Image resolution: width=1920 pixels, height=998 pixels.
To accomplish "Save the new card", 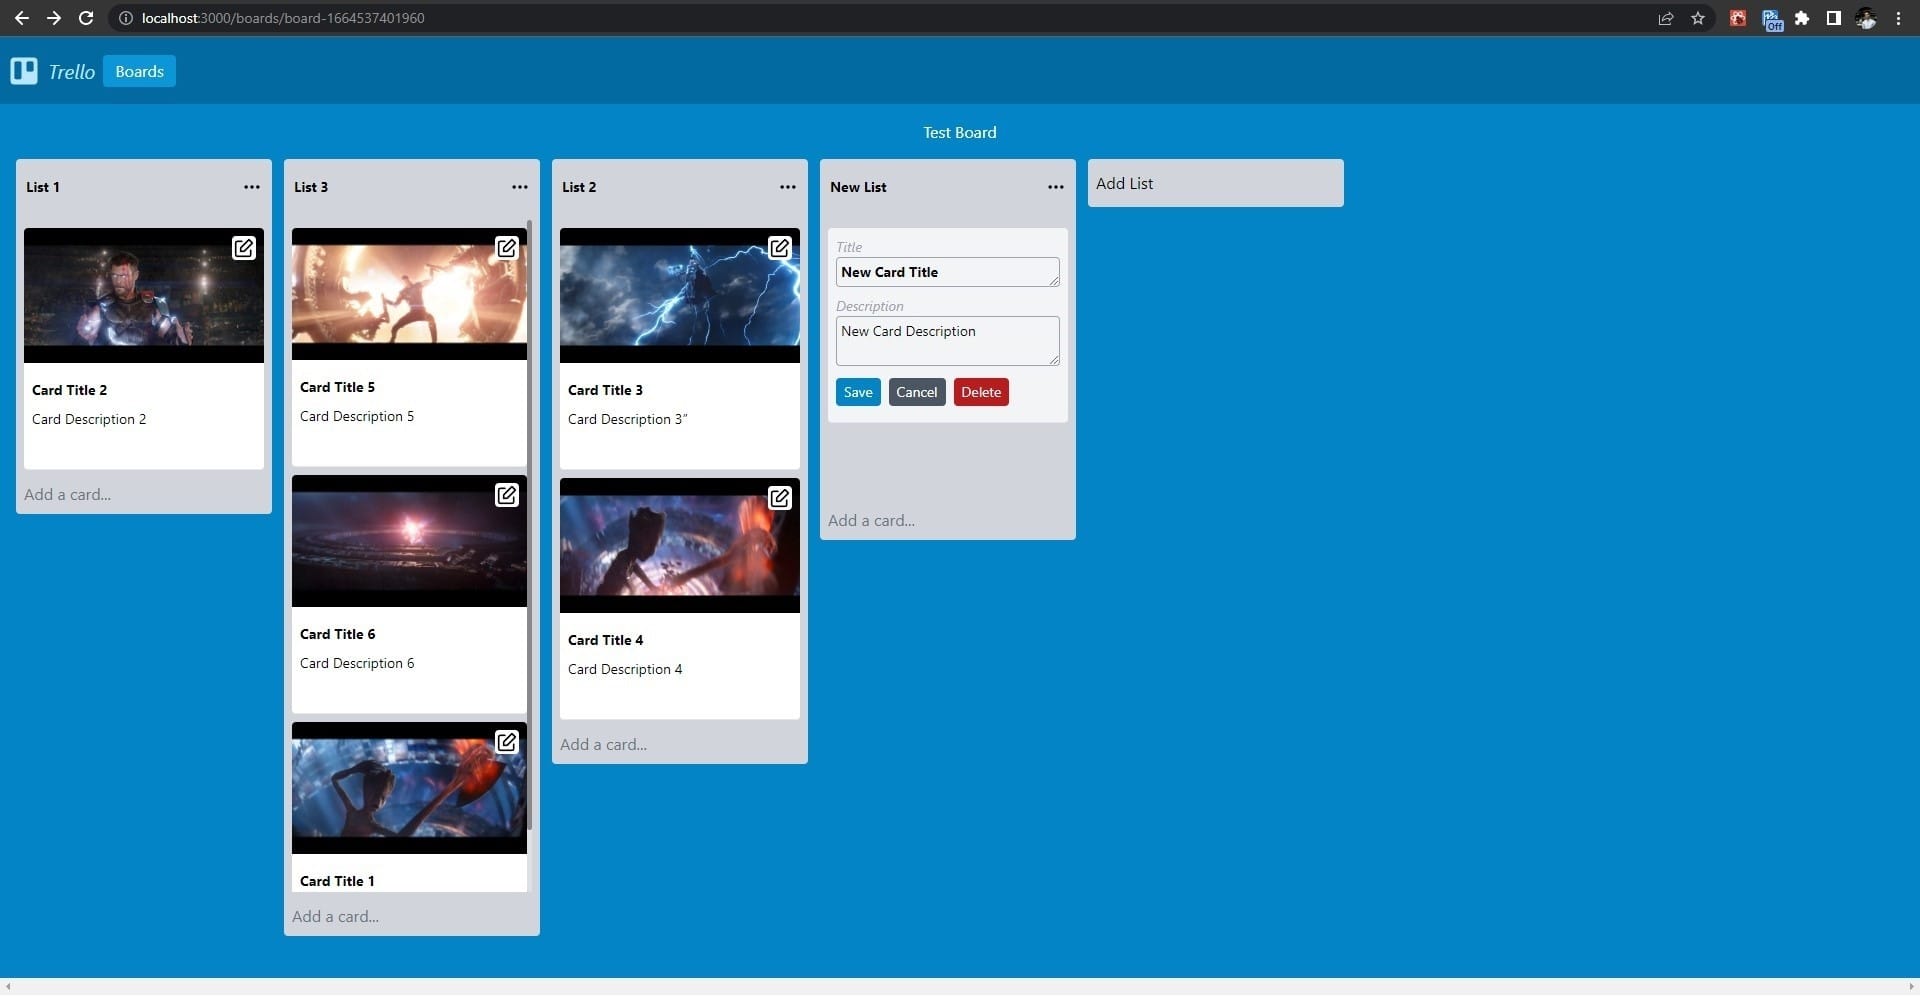I will 858,392.
